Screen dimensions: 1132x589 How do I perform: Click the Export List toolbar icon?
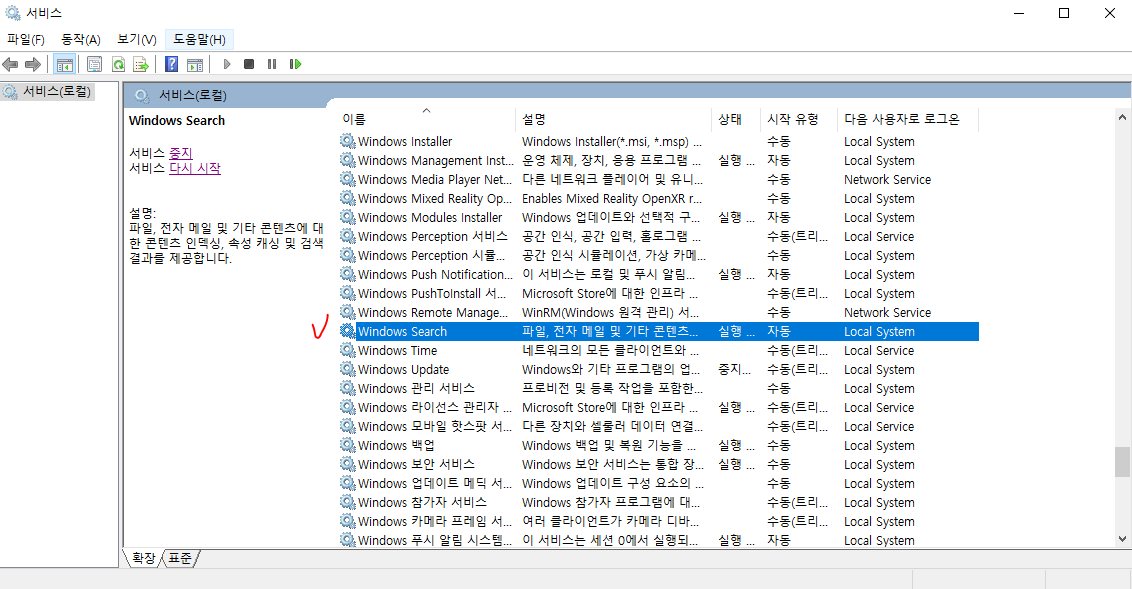pos(142,64)
